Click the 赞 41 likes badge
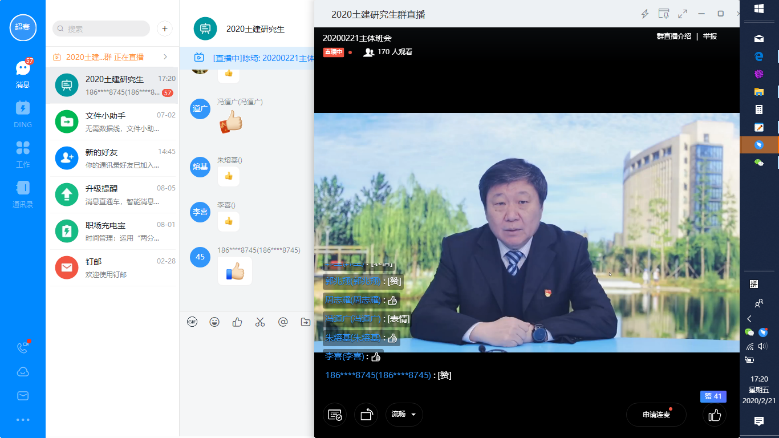This screenshot has width=779, height=438. pyautogui.click(x=713, y=396)
